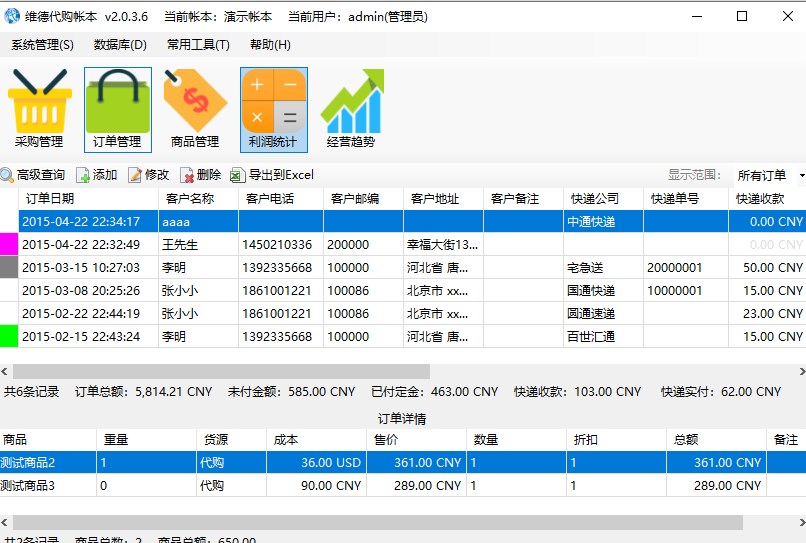
Task: Open the 系统管理(S) menu
Action: [x=42, y=45]
